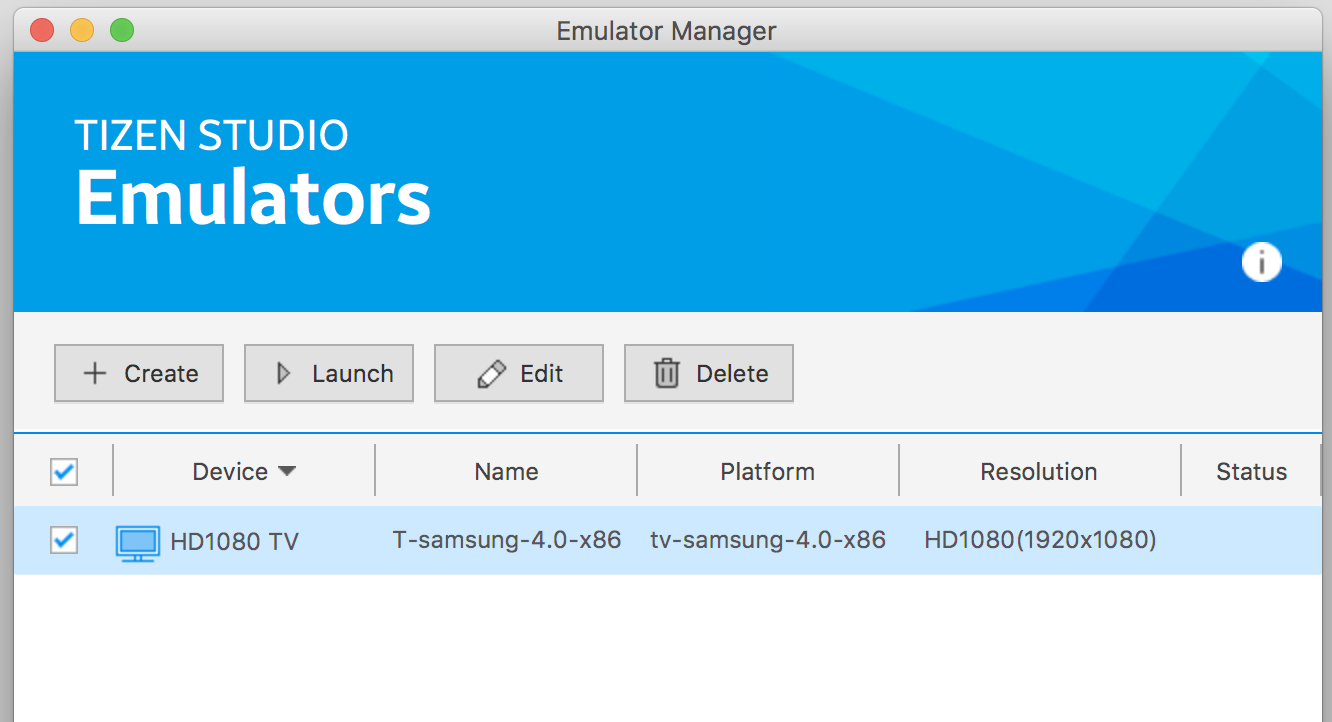Click the Device column sort arrow

287,472
